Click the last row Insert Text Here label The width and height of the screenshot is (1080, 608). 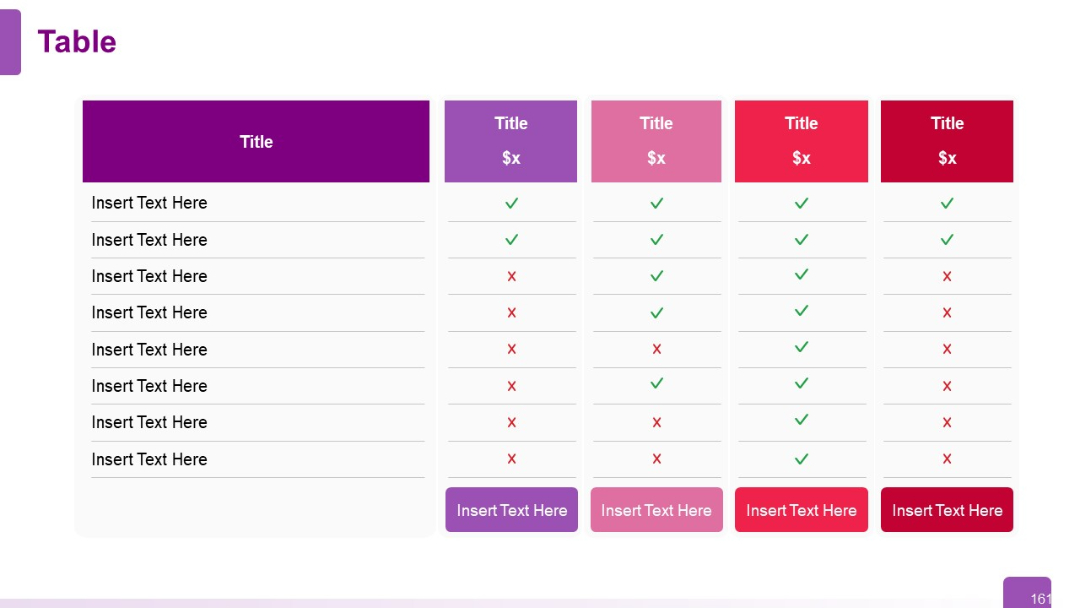point(149,459)
